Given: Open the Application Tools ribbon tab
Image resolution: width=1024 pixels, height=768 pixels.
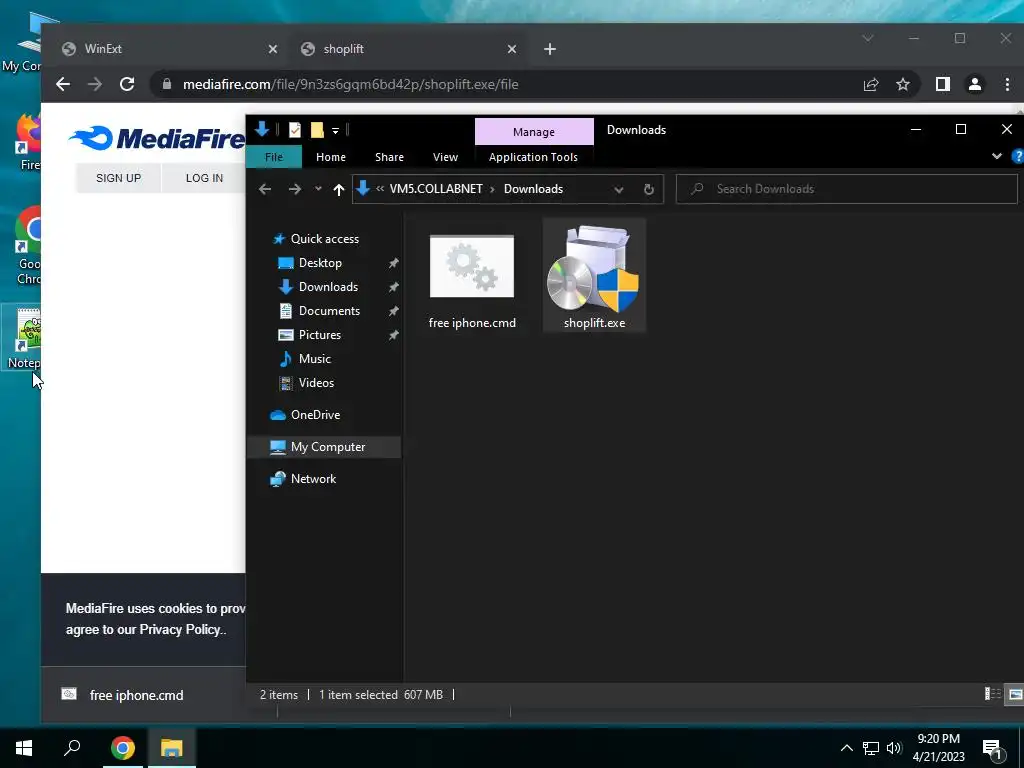Looking at the screenshot, I should 533,157.
